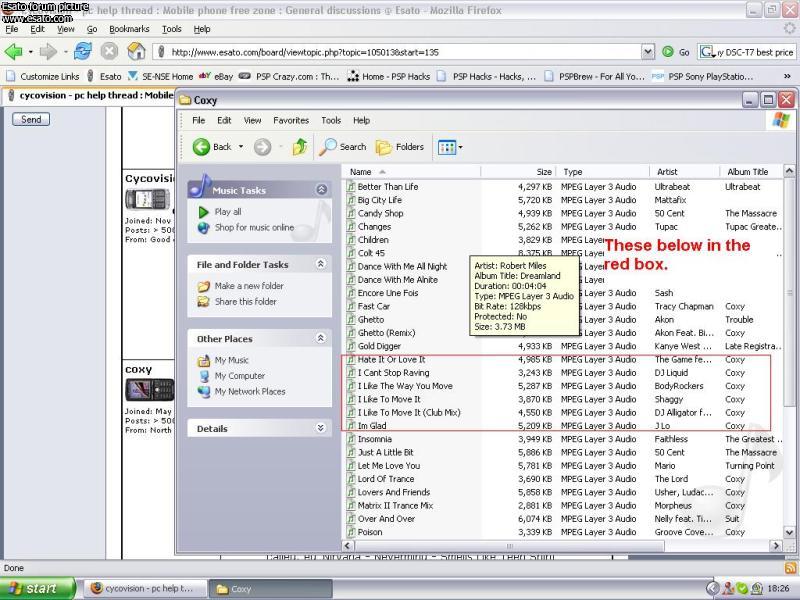The height and width of the screenshot is (600, 800).
Task: Click the green Go icon in Firefox
Action: [668, 52]
